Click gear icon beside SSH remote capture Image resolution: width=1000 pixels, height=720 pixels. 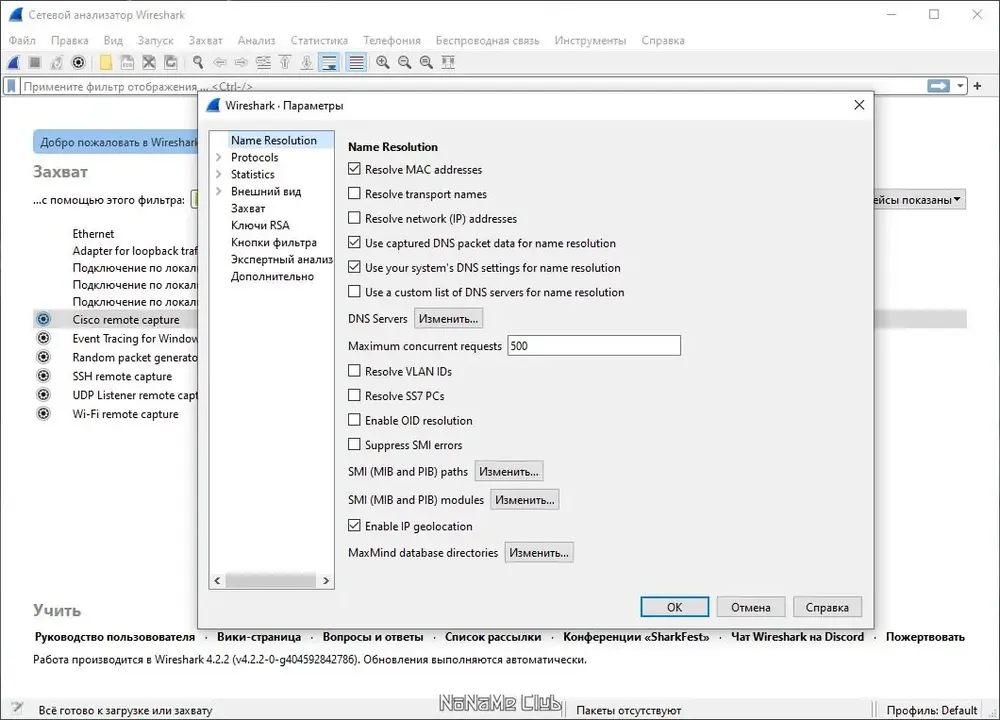43,376
